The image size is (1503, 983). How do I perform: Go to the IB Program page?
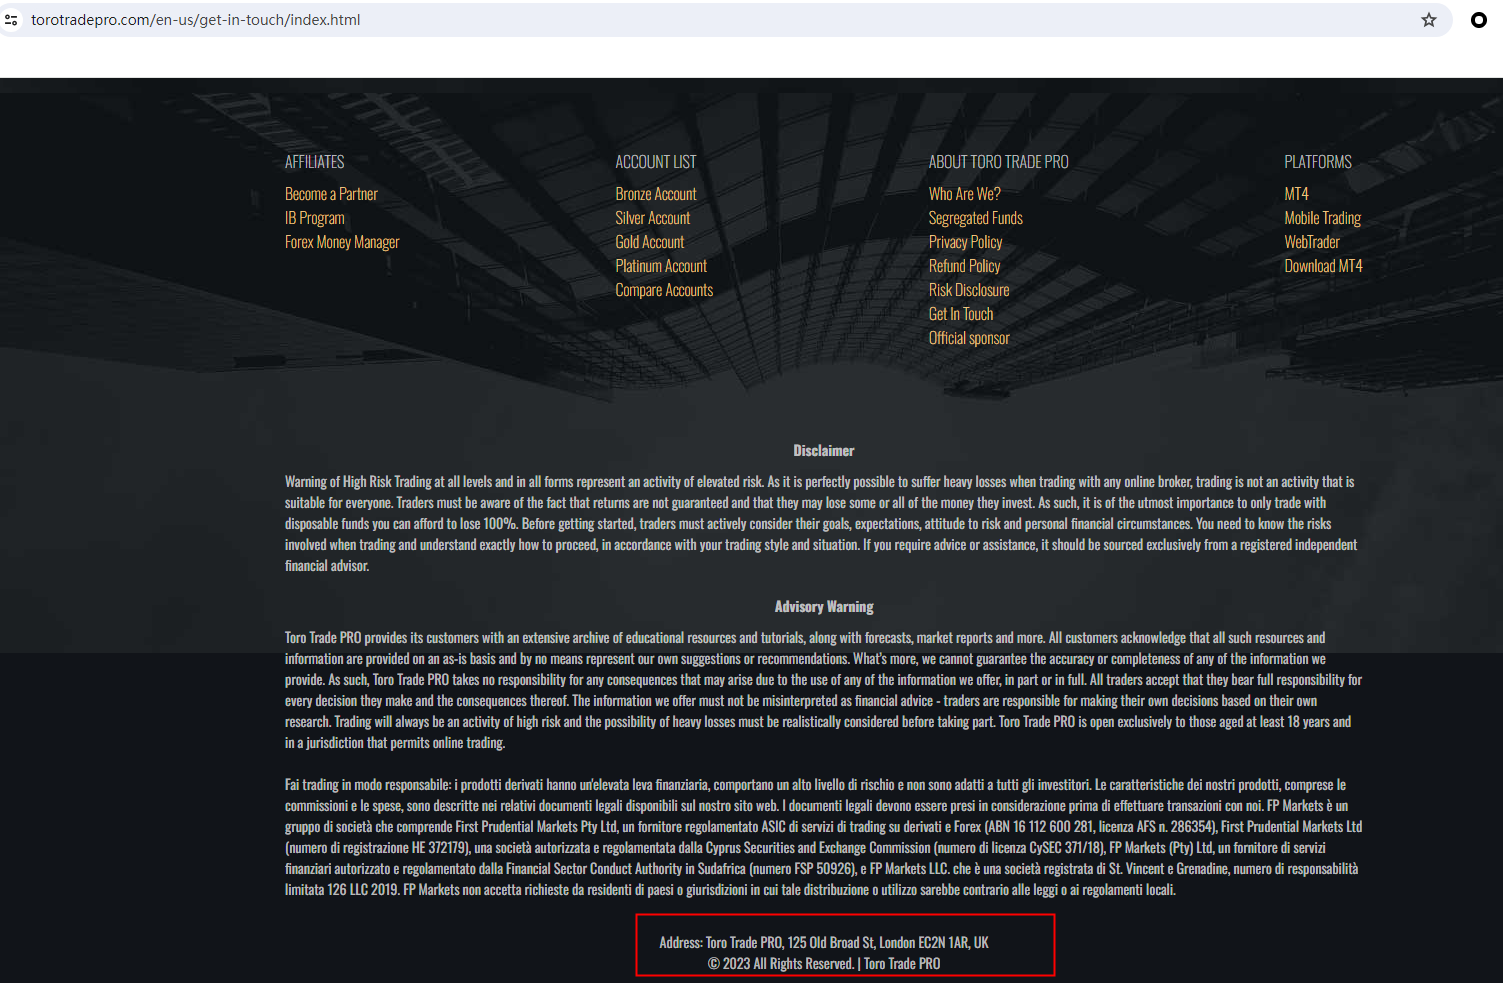coord(315,218)
